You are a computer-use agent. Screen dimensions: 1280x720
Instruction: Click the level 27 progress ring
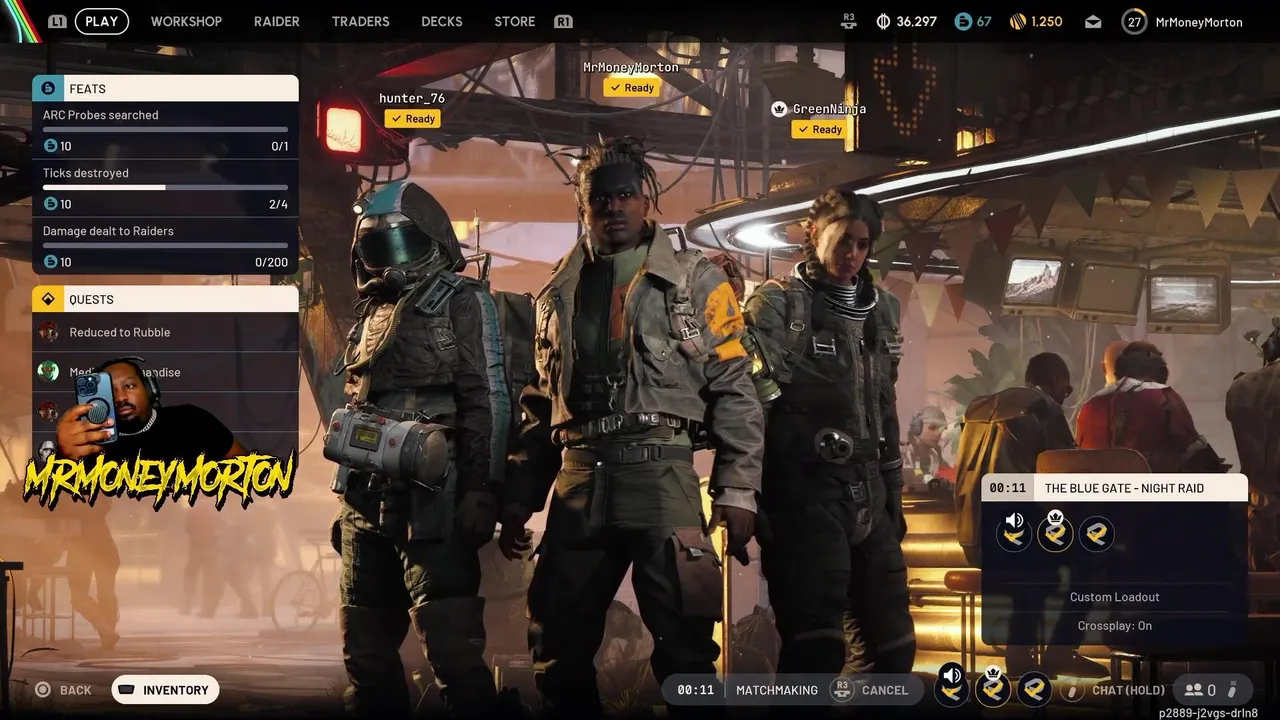(x=1134, y=21)
